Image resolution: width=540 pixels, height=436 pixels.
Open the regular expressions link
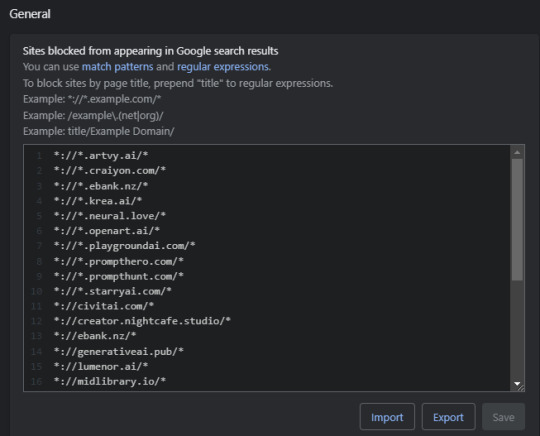[223, 66]
